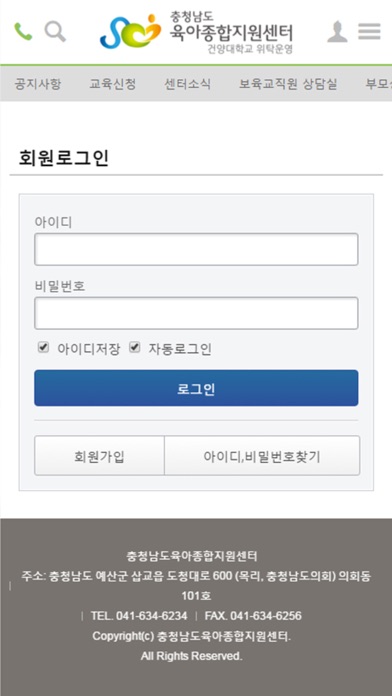Screen dimensions: 392x696
Task: Tap the green phone call icon
Action: (x=23, y=32)
